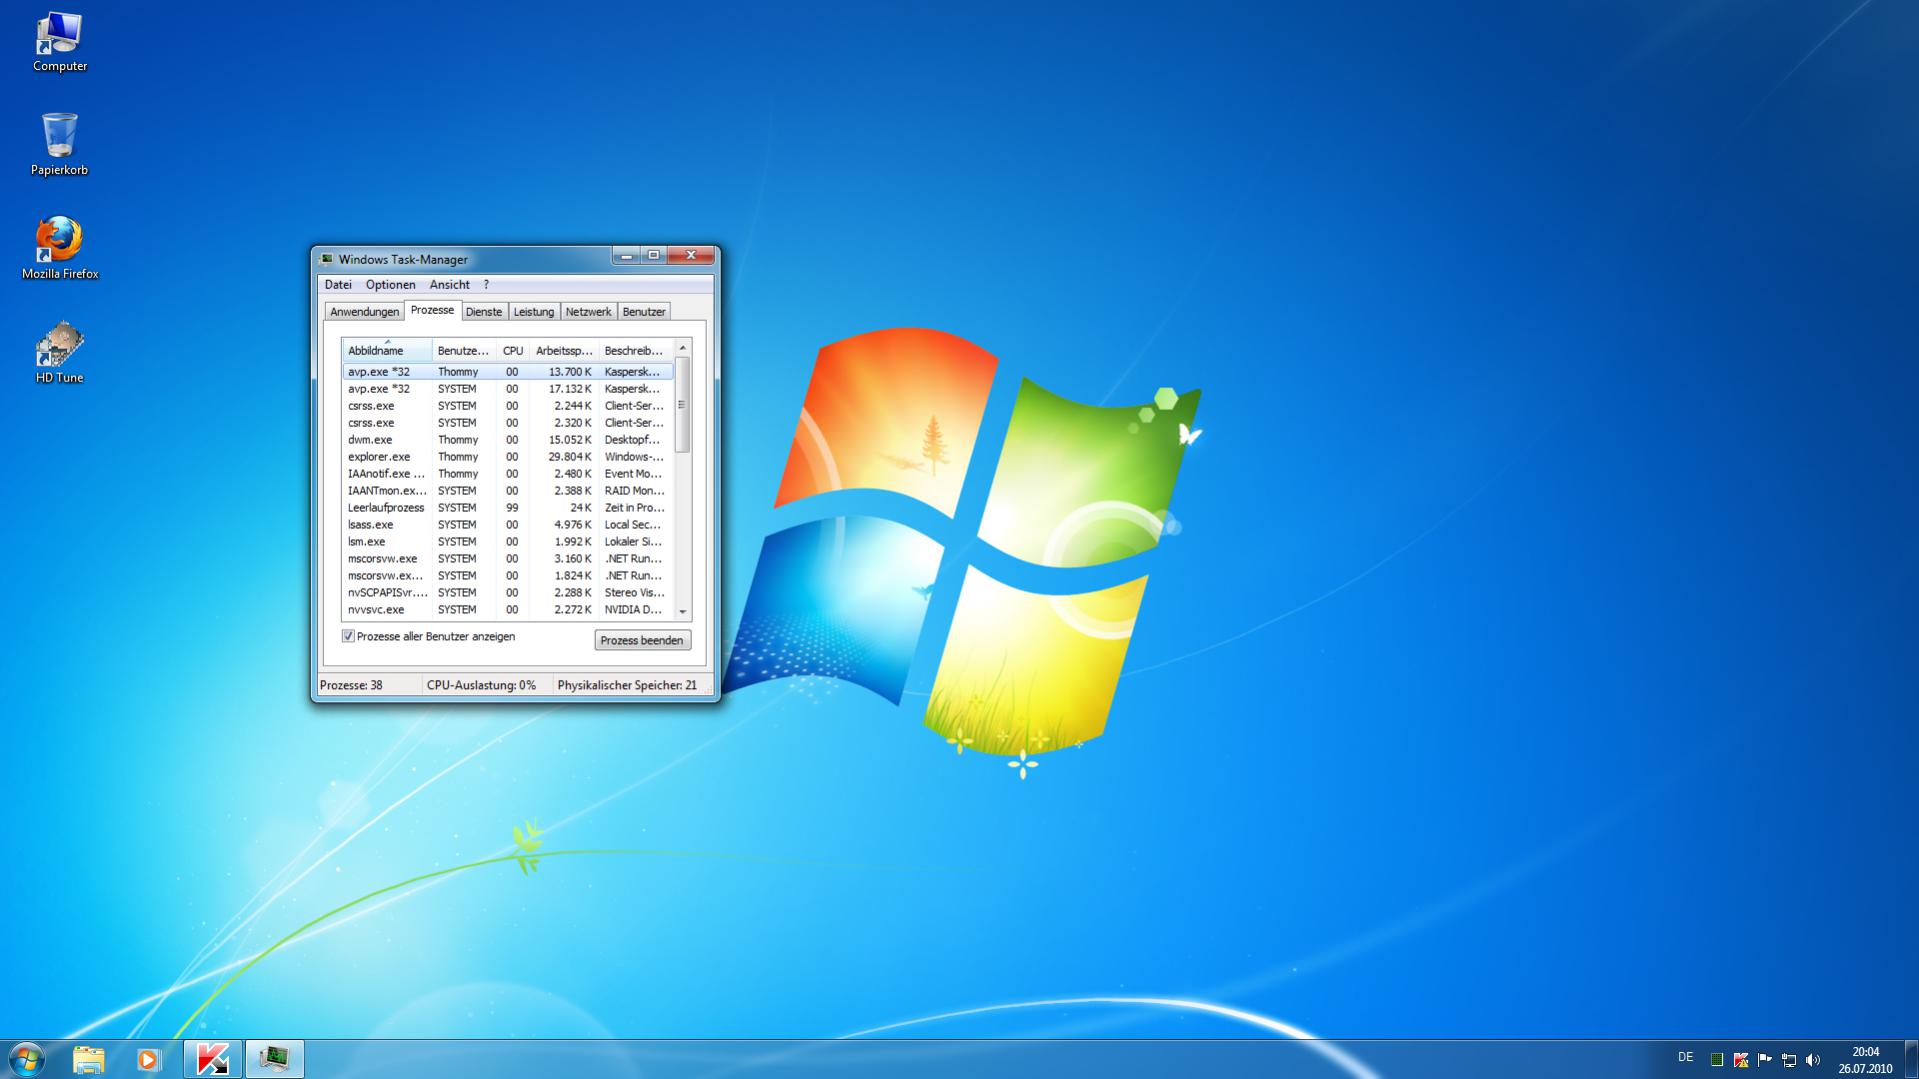Select the lsm.exe process row
The image size is (1919, 1079).
[508, 542]
